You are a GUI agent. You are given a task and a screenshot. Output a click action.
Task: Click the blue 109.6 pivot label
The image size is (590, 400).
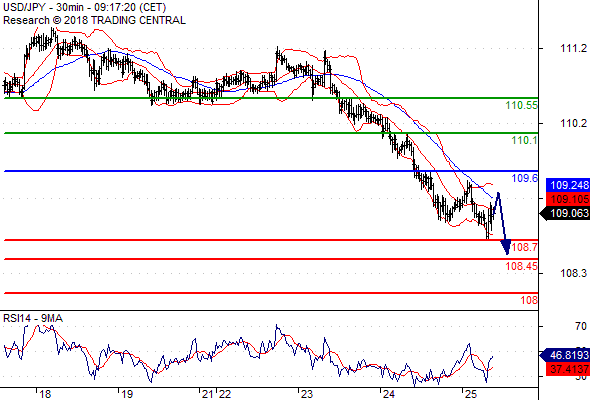(x=525, y=178)
